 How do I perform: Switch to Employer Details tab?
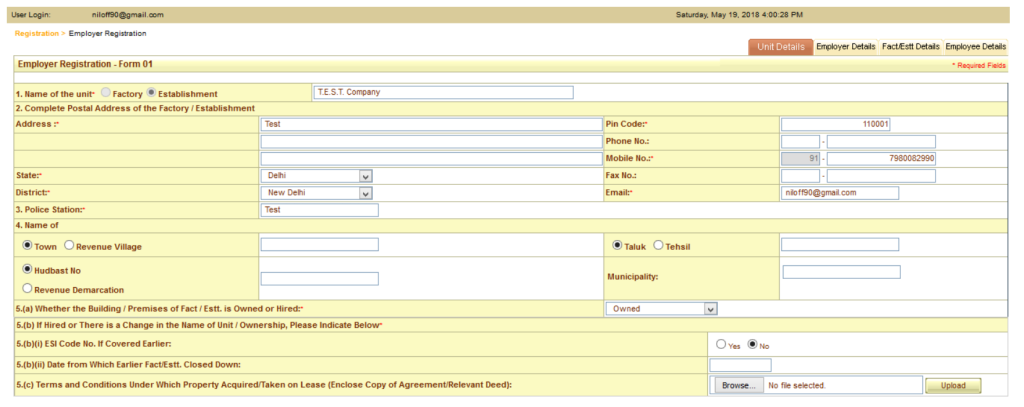tap(845, 46)
